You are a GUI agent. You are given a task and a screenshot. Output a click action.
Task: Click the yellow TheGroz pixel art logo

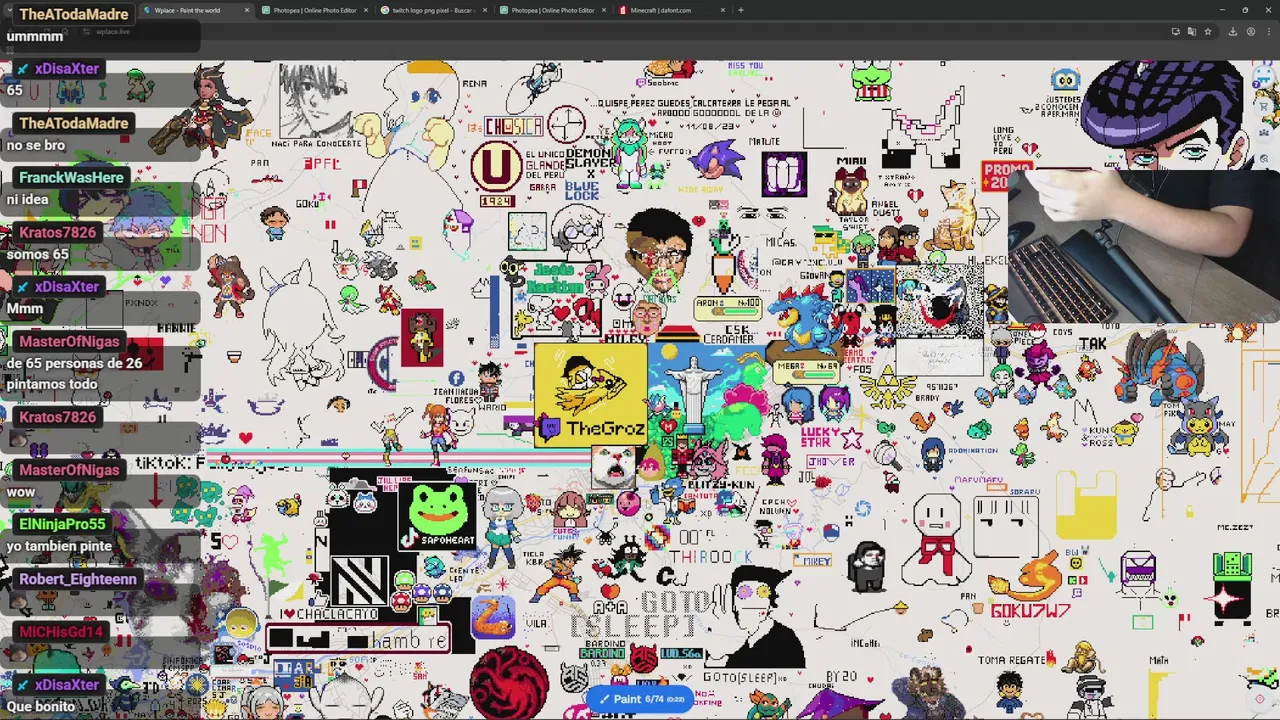click(x=591, y=395)
